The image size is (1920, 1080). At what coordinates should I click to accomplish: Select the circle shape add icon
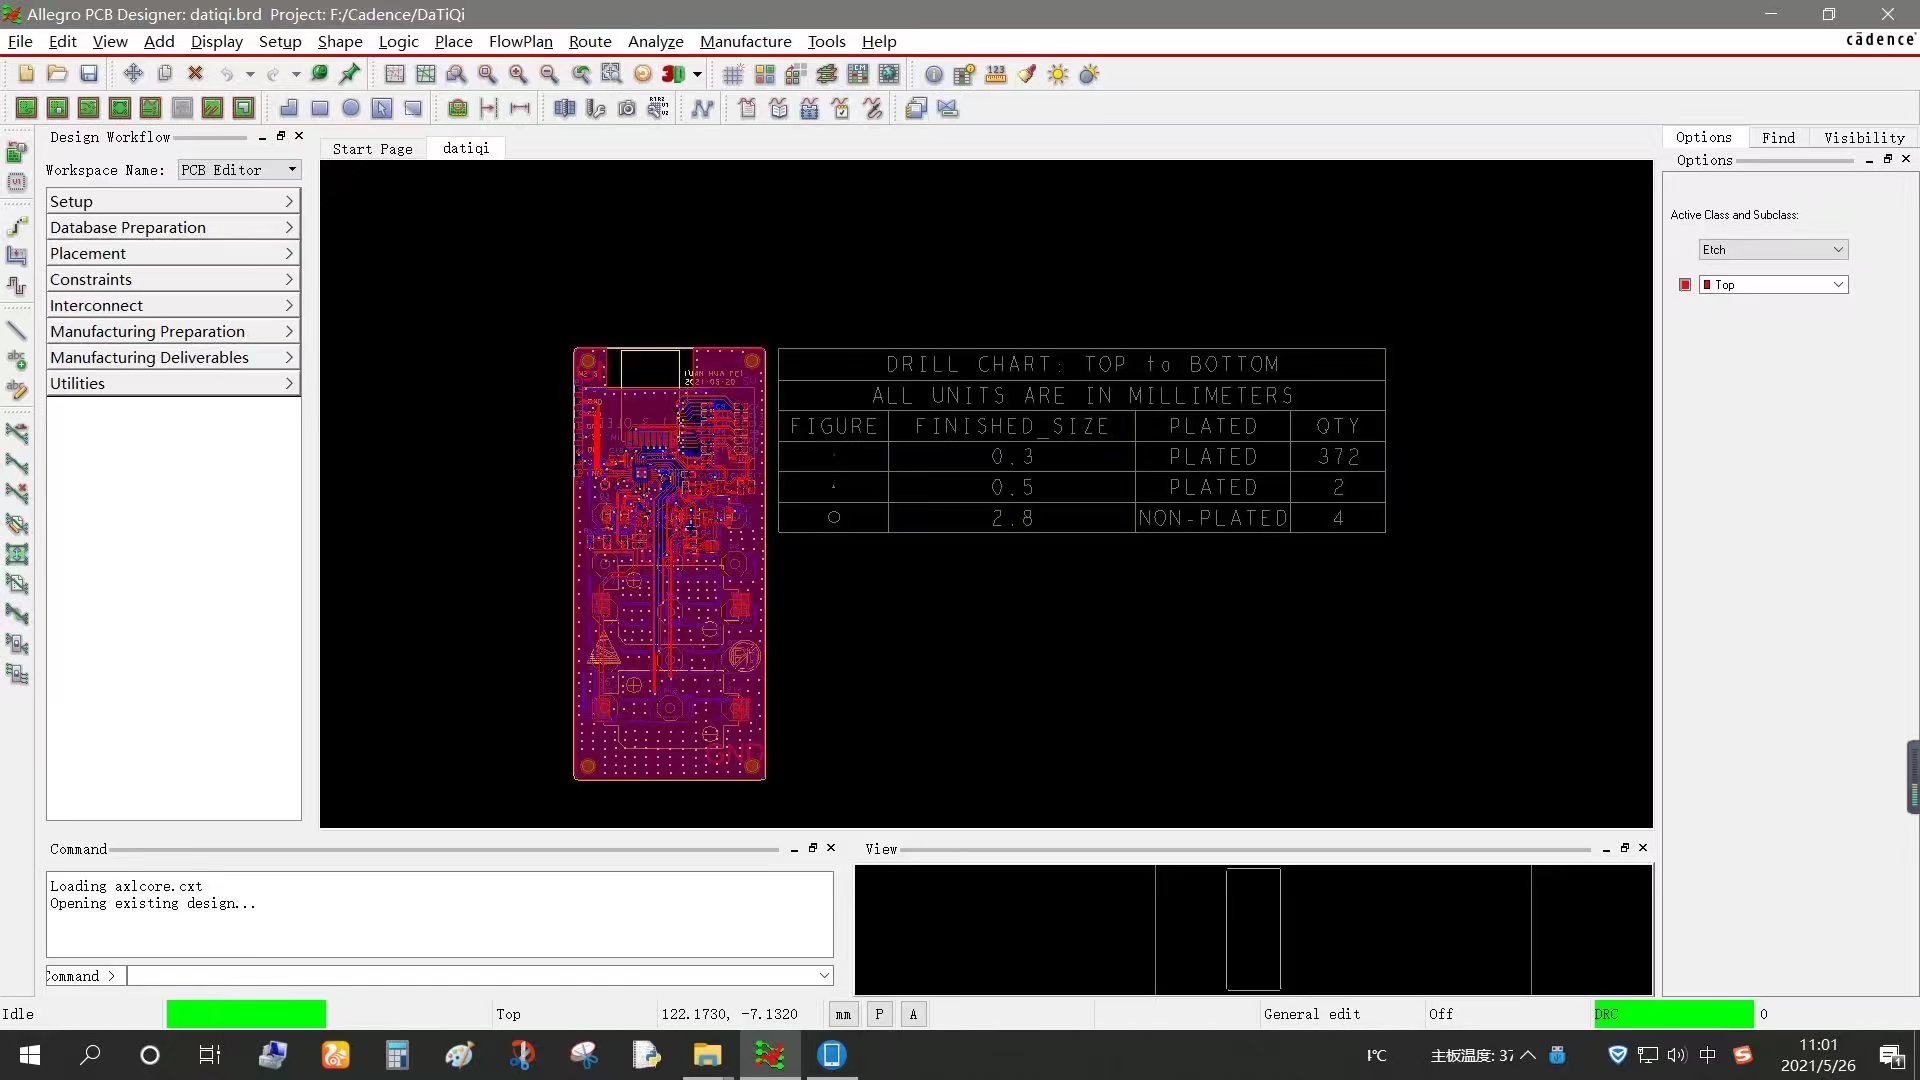click(351, 108)
